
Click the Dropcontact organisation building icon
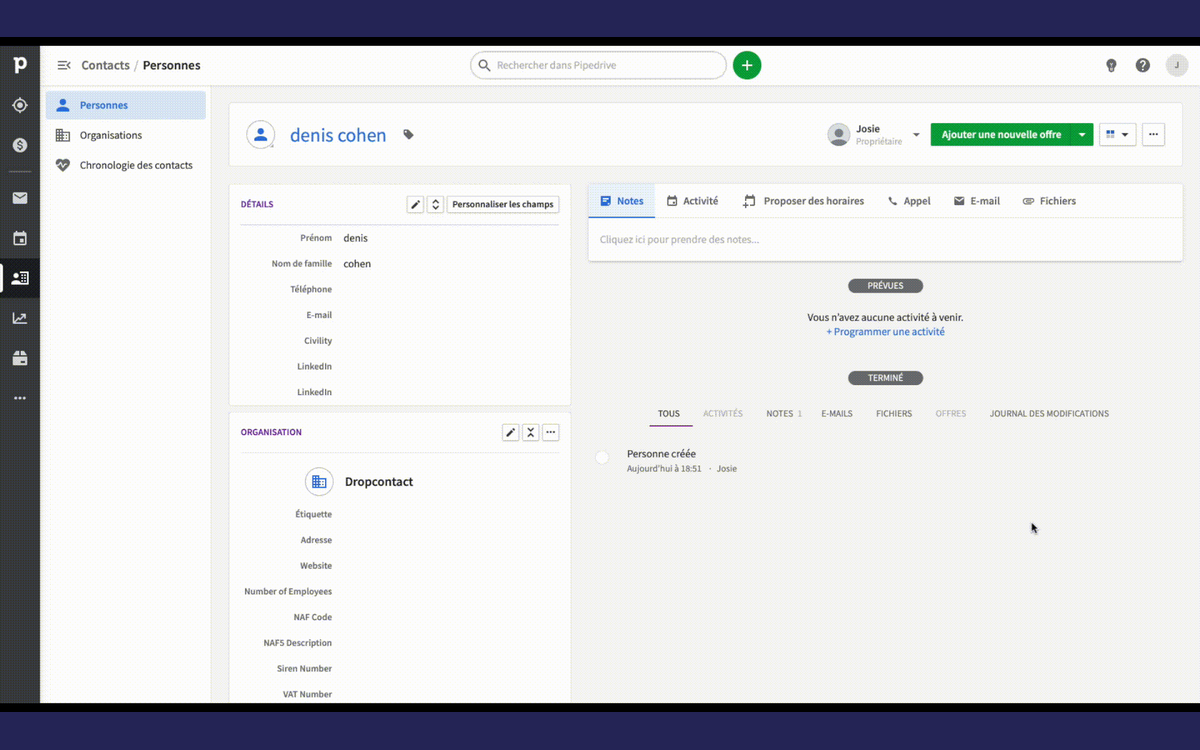(319, 481)
